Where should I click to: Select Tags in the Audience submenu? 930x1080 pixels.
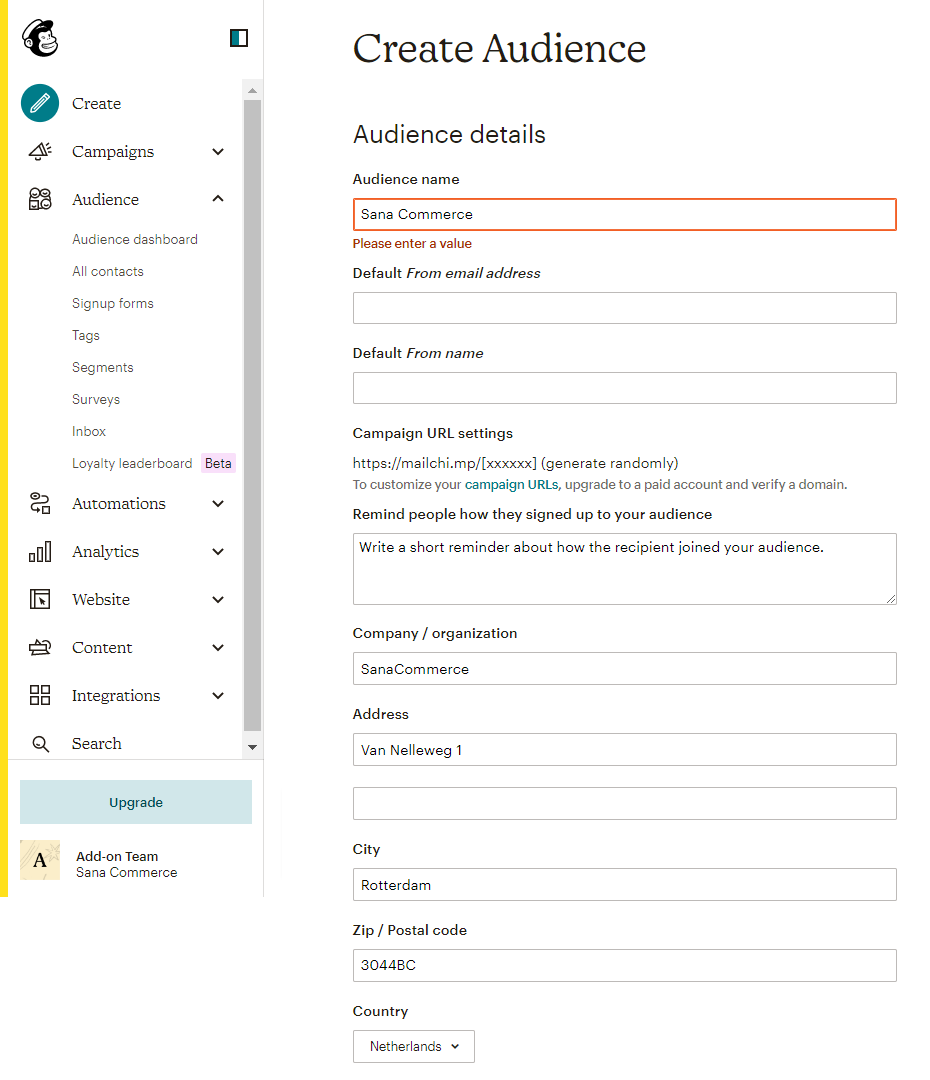click(x=86, y=335)
